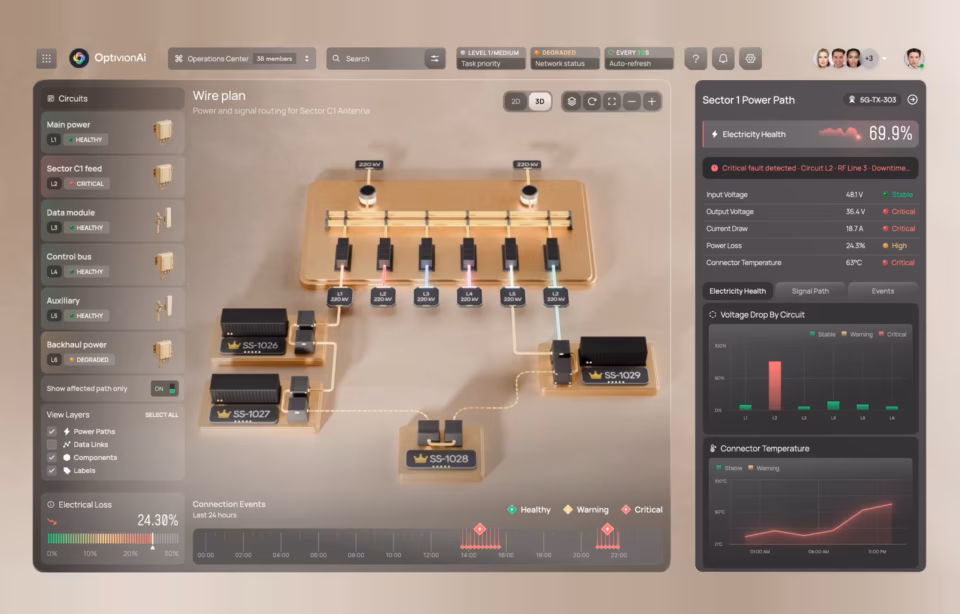Click the layers stack icon in Wire plan toolbar
The width and height of the screenshot is (960, 614).
(572, 102)
